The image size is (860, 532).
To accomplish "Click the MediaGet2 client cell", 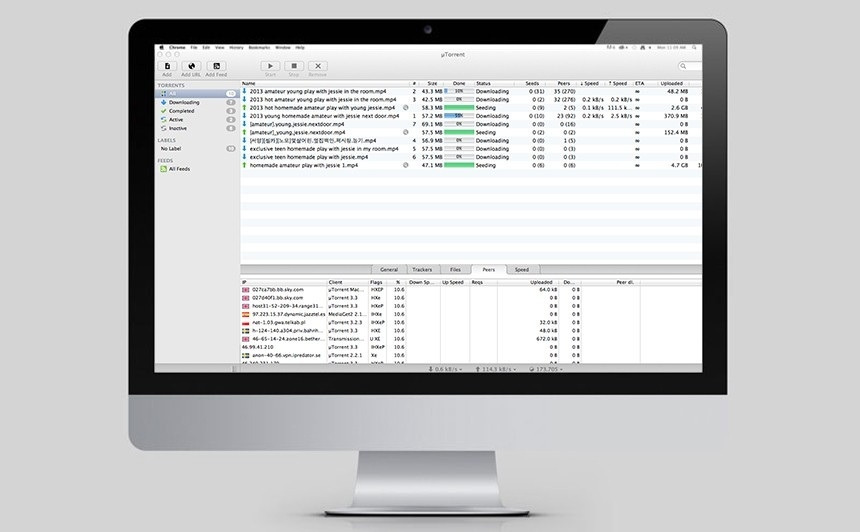I will coord(347,314).
